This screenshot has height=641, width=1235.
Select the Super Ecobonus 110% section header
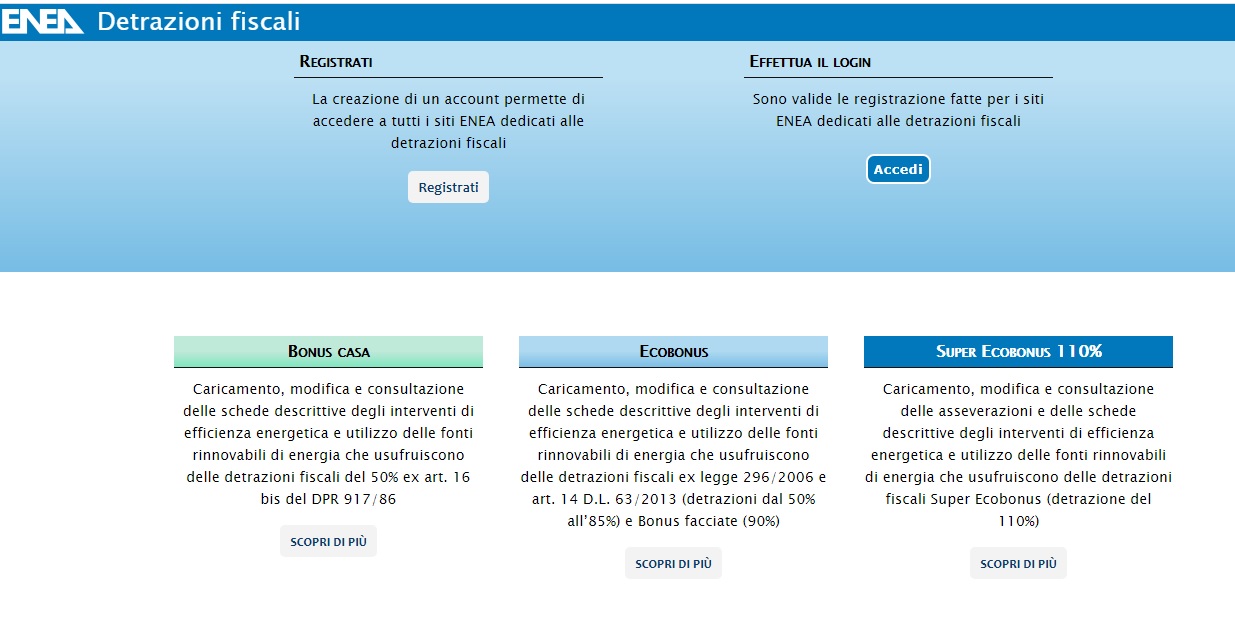point(1018,351)
